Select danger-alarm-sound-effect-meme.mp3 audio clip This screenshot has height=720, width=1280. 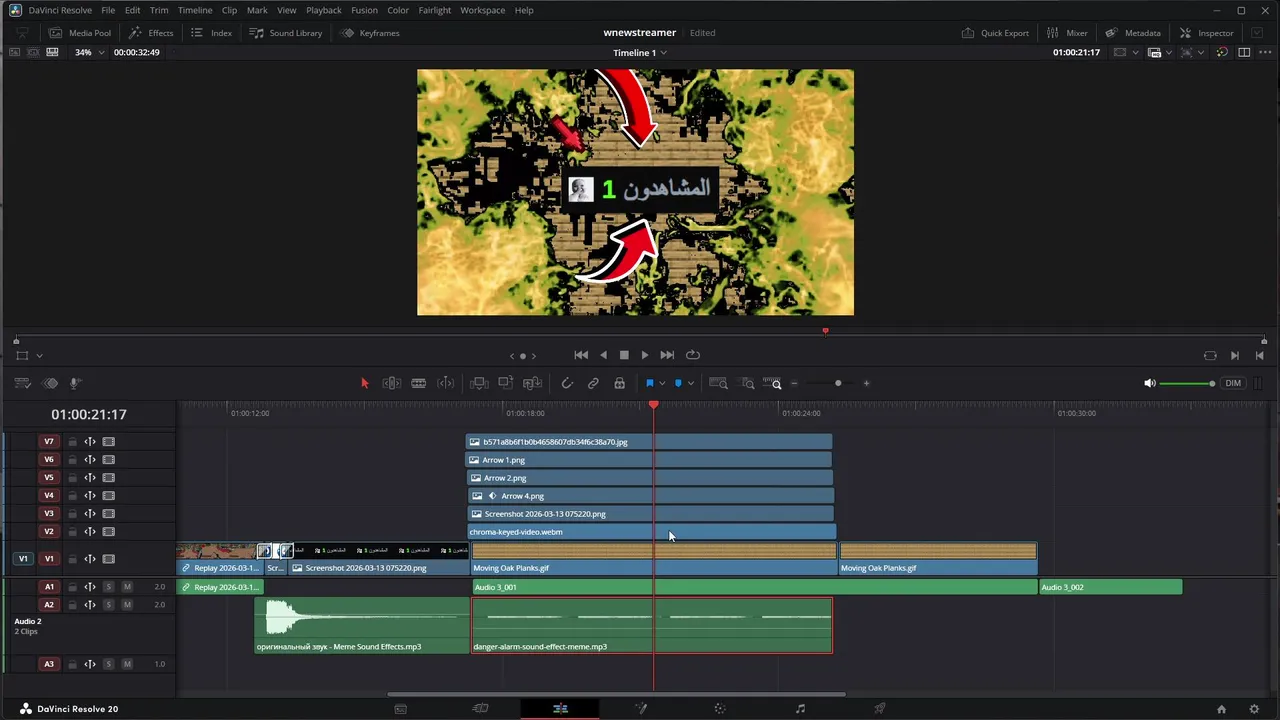click(x=652, y=626)
